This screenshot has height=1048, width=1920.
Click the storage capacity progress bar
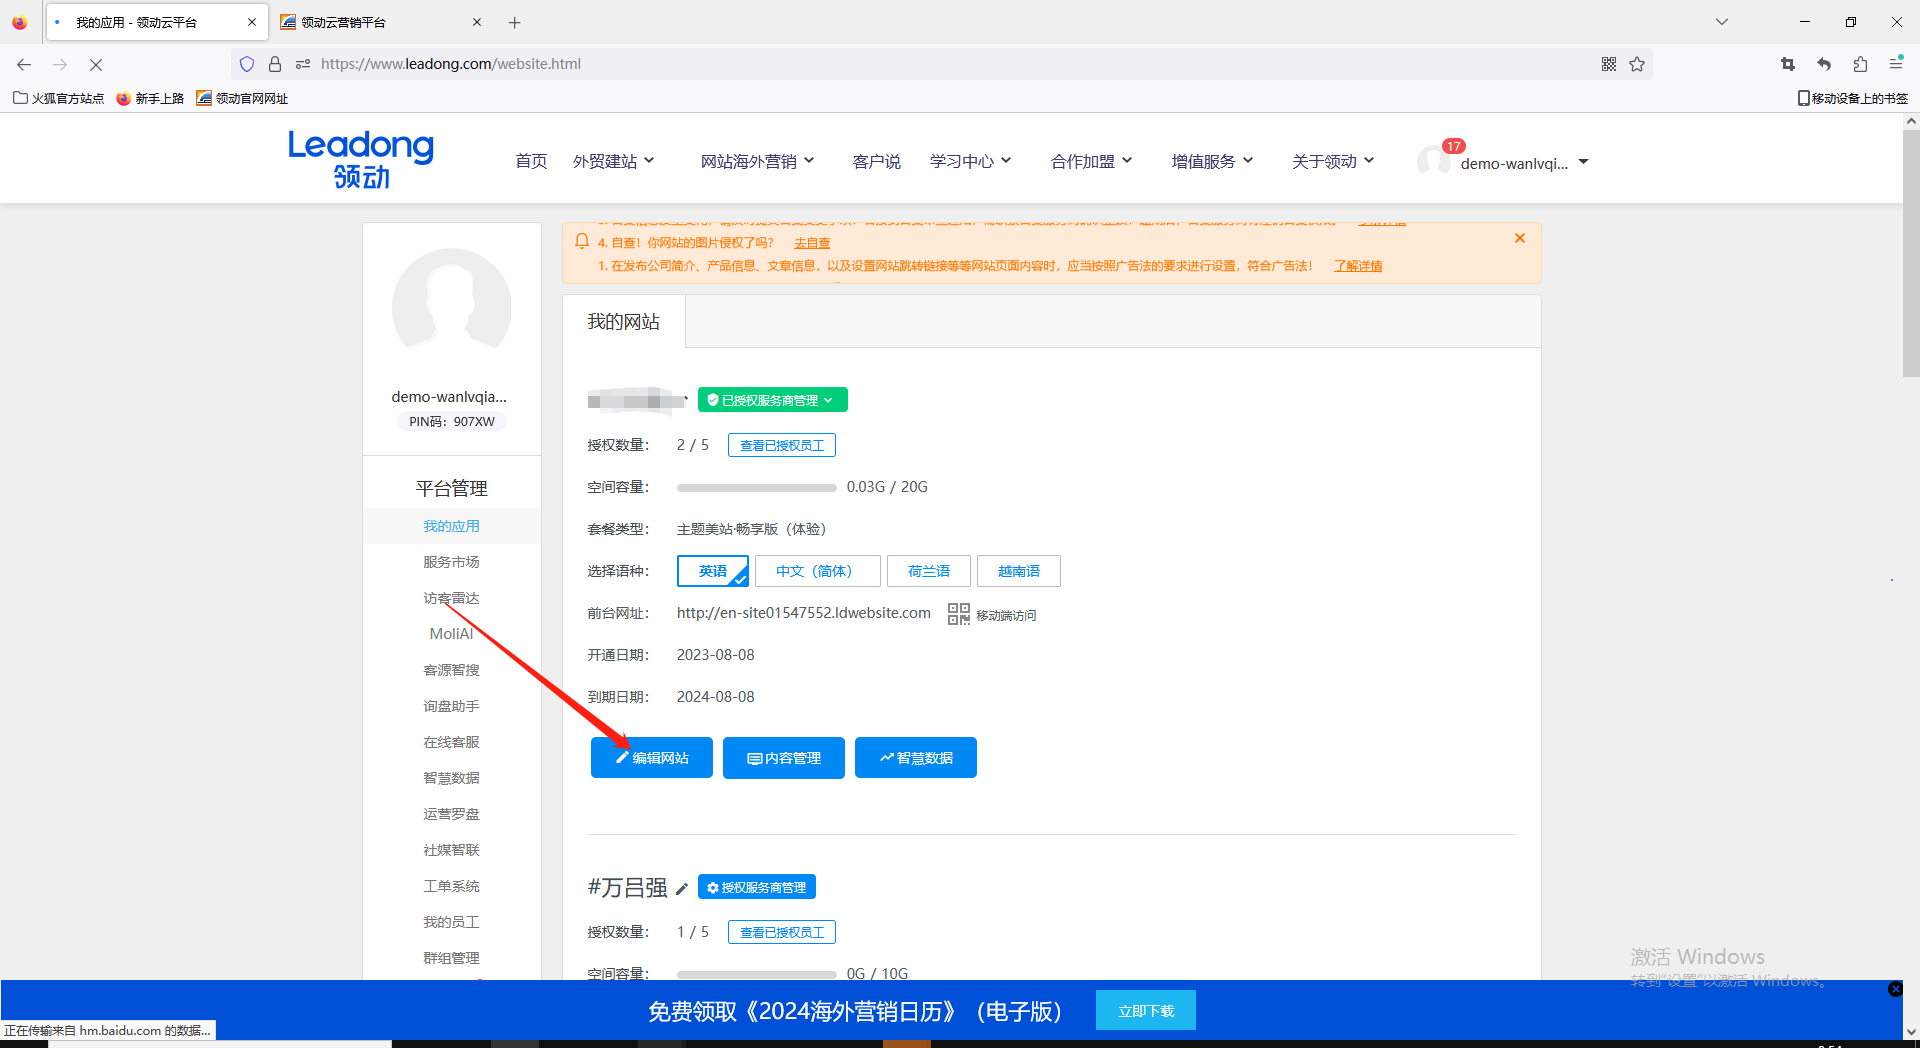tap(757, 487)
